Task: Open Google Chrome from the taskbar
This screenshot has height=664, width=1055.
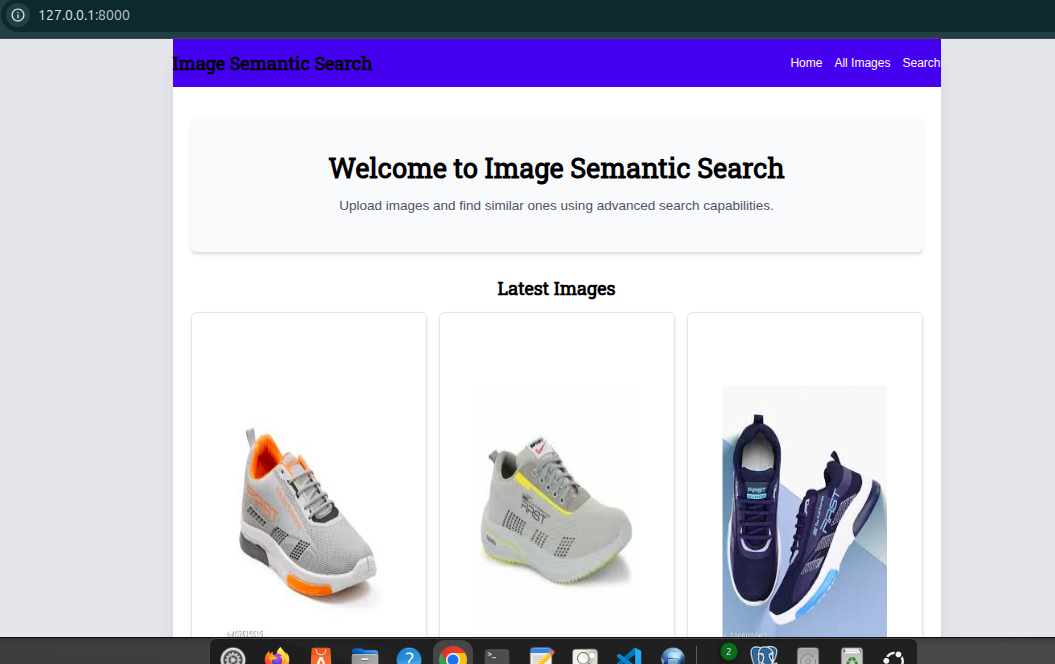Action: (x=453, y=655)
